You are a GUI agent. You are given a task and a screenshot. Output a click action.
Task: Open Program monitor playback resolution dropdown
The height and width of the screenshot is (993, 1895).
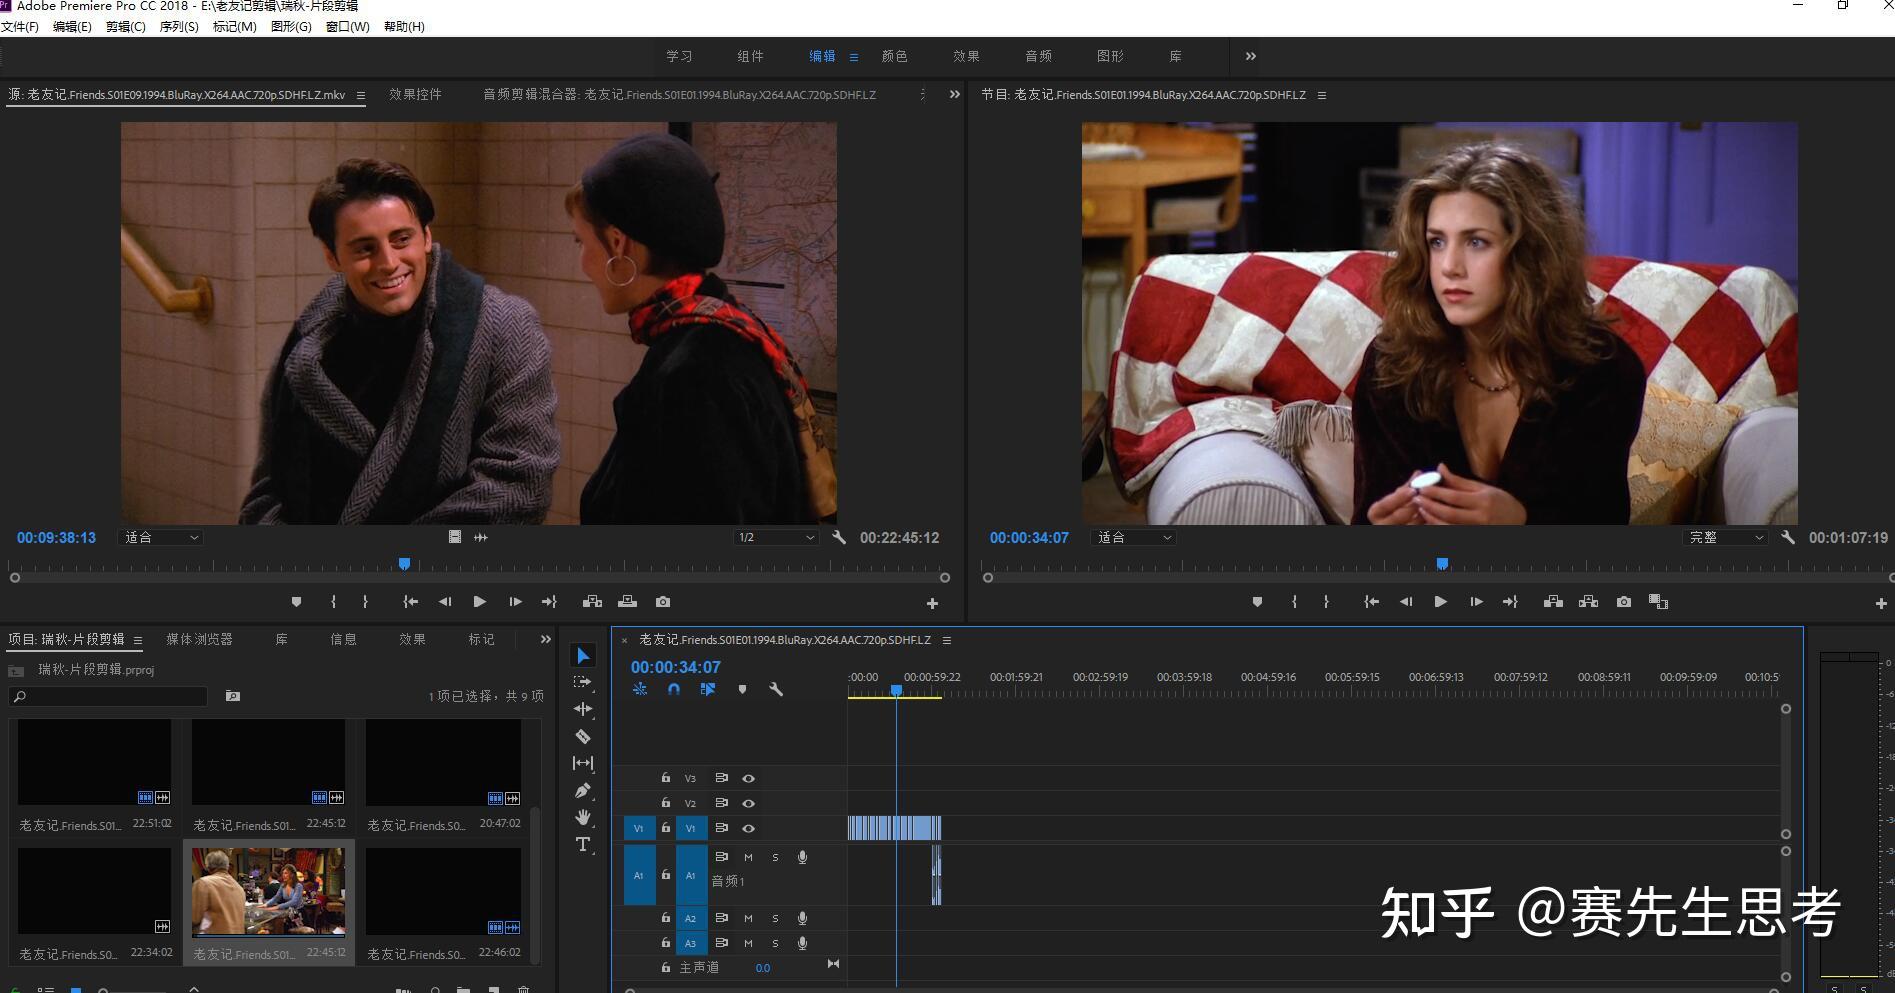coord(1725,537)
